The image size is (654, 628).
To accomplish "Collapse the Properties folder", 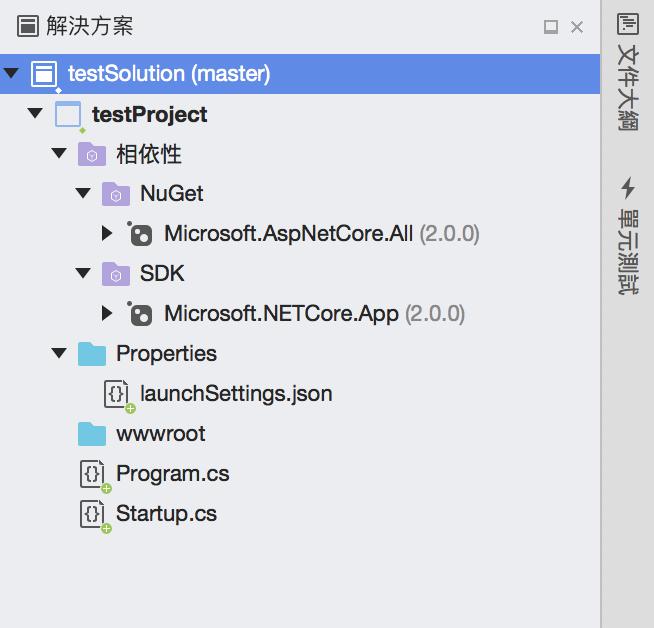I will coord(60,354).
